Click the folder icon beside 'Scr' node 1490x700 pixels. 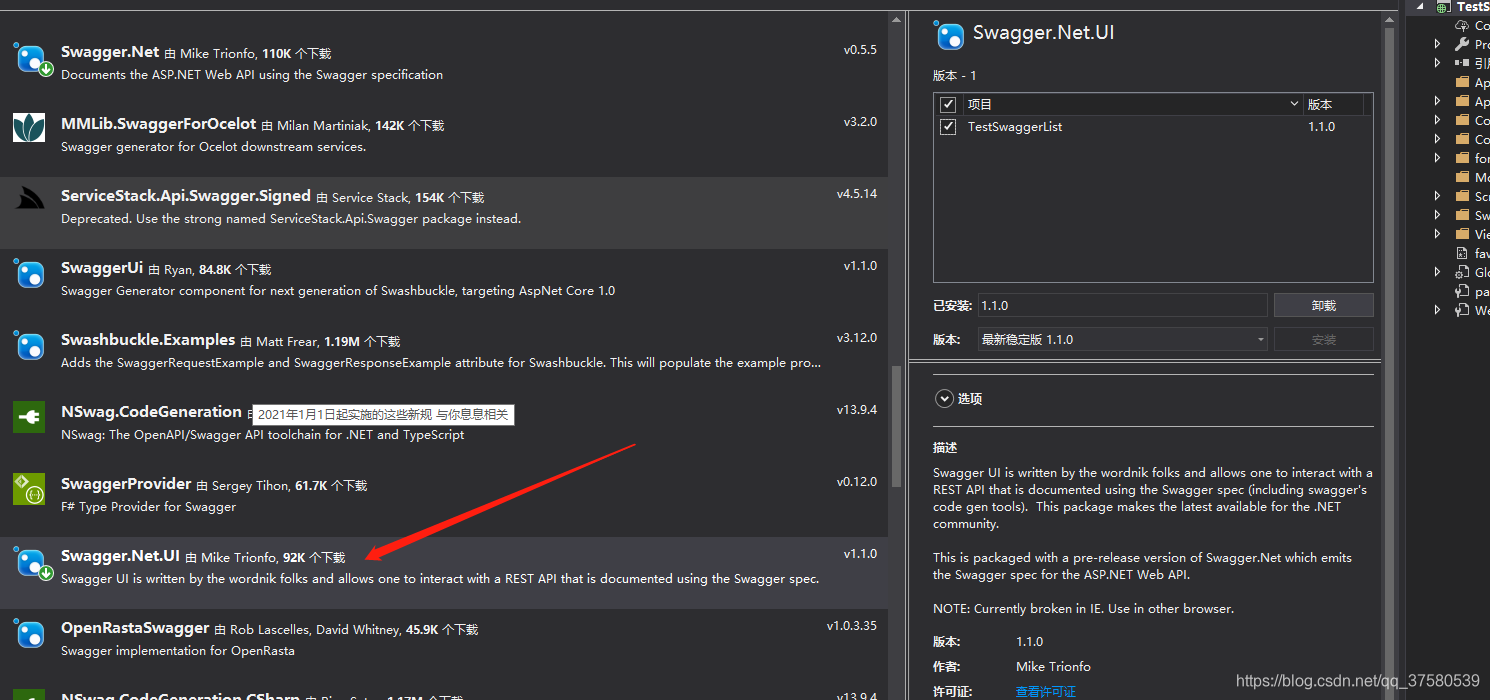1462,196
